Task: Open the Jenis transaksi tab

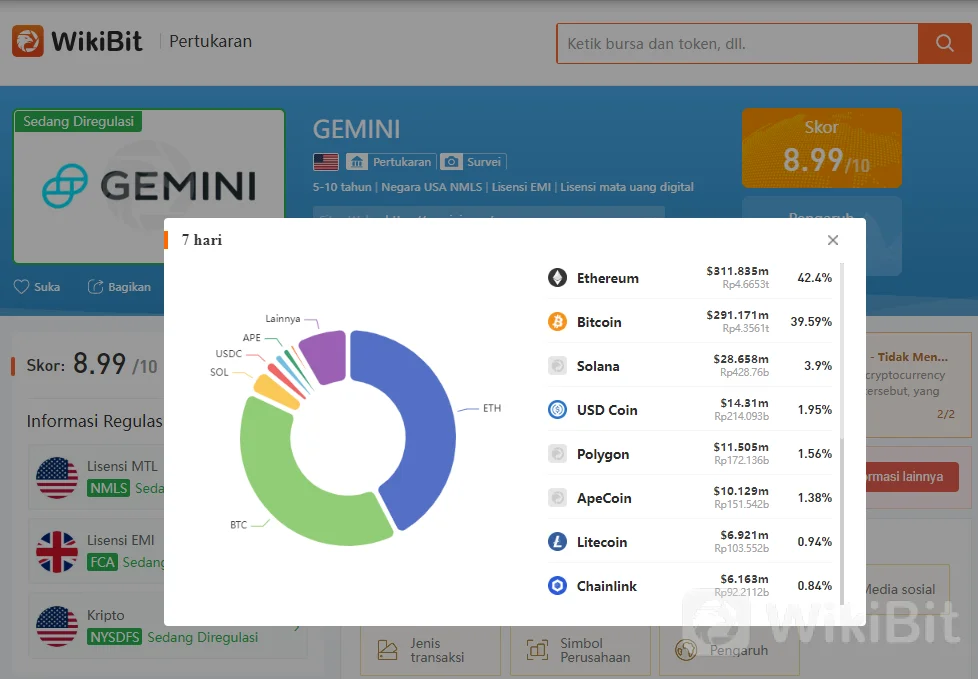Action: click(x=430, y=650)
